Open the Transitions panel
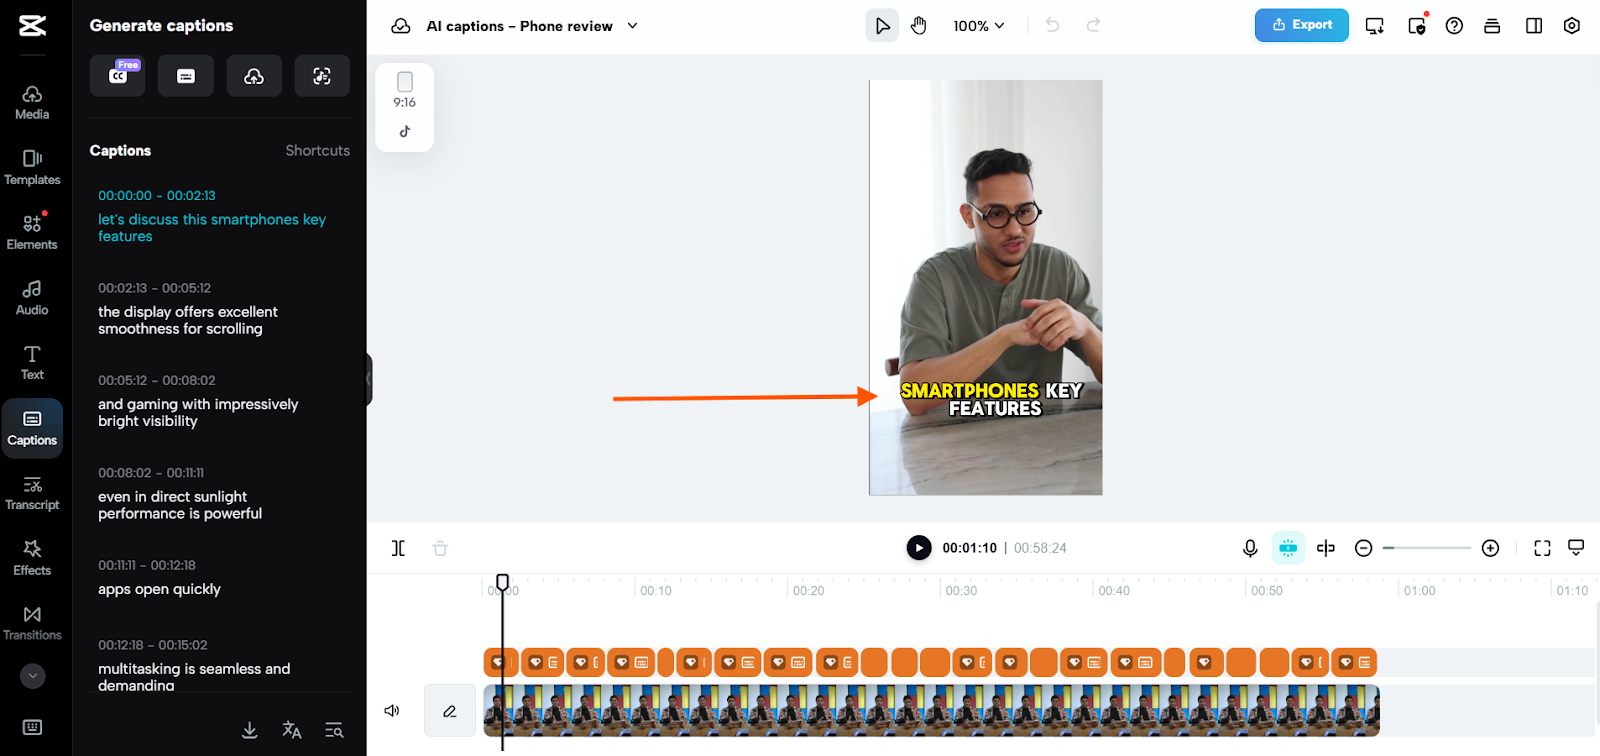1600x756 pixels. pos(32,624)
